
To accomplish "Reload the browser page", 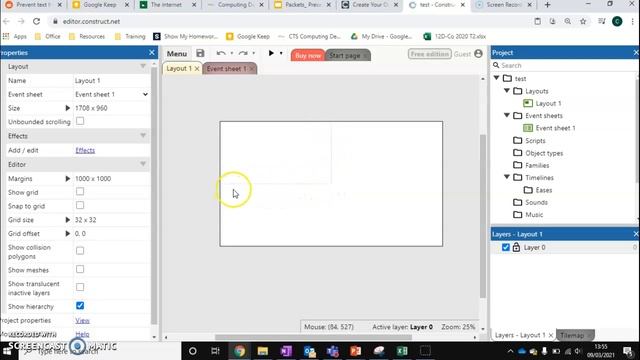I will 36,21.
